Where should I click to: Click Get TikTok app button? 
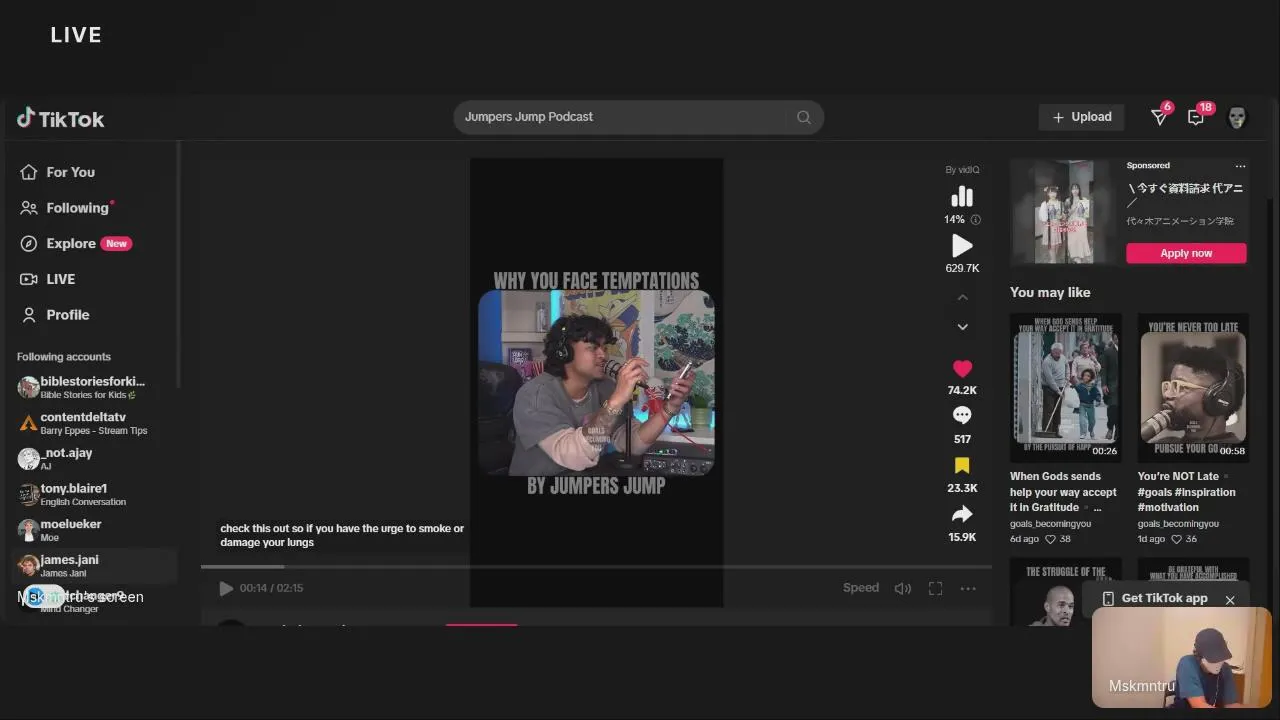pos(1155,598)
